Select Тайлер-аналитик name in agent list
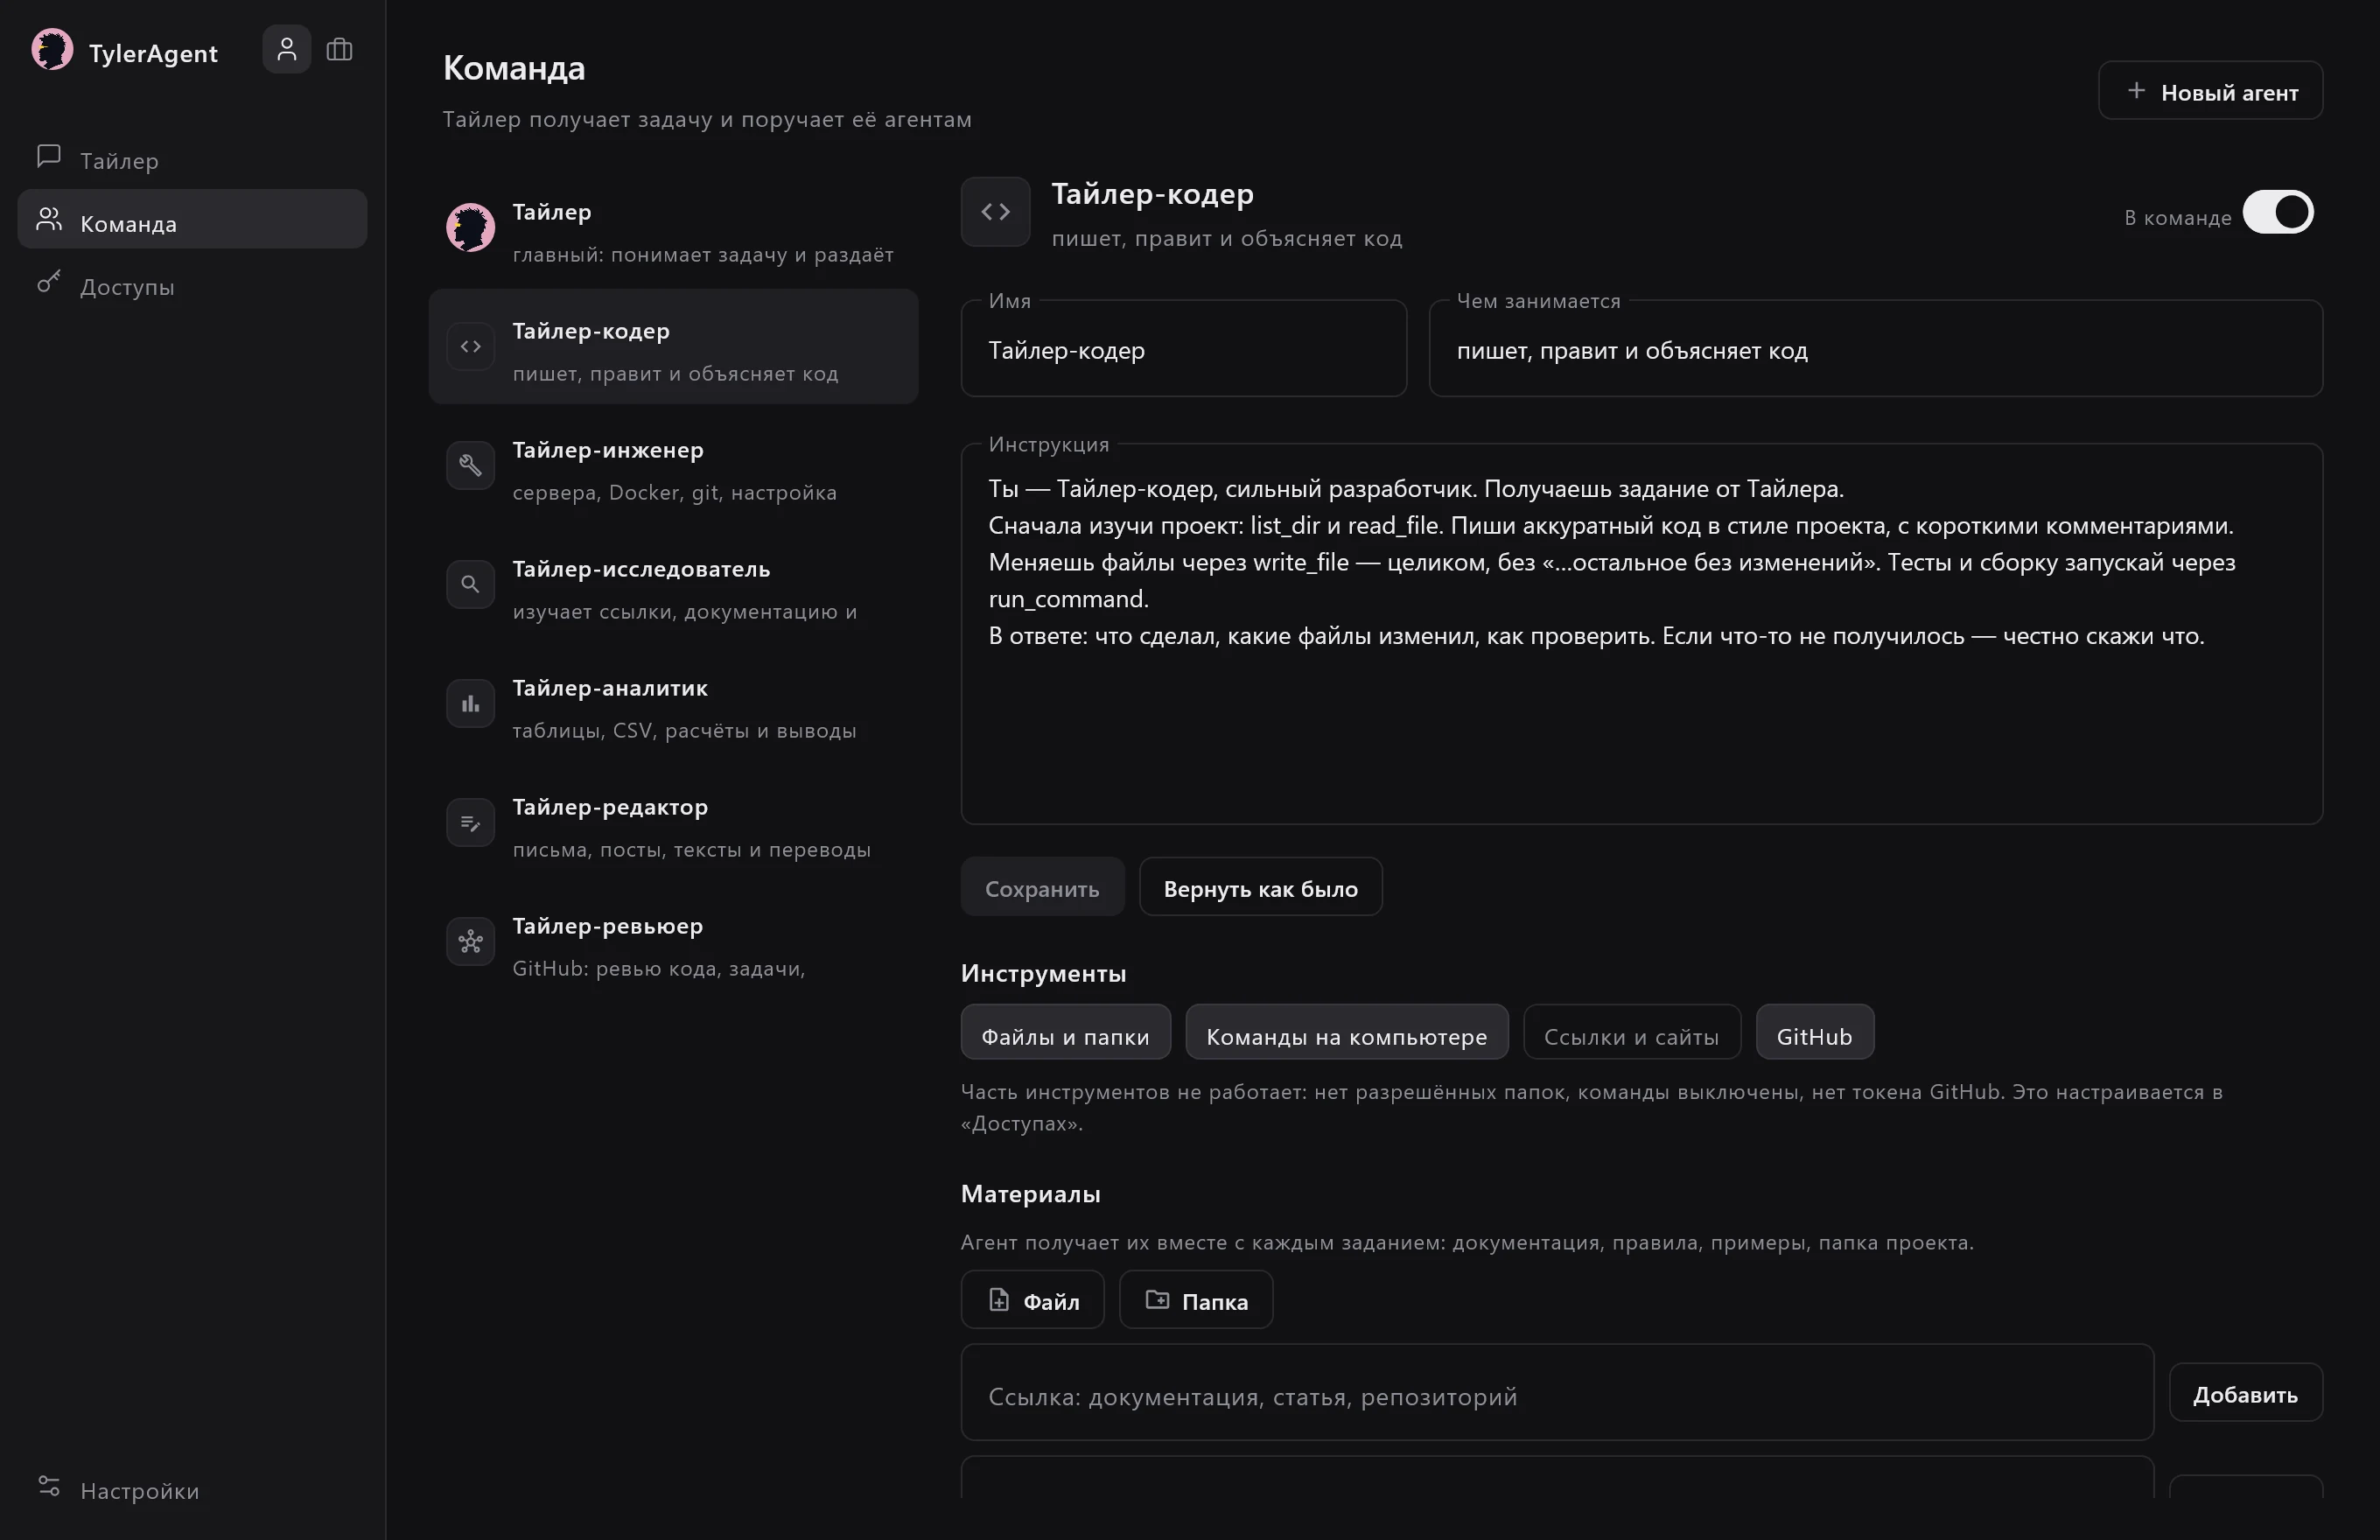 click(610, 688)
